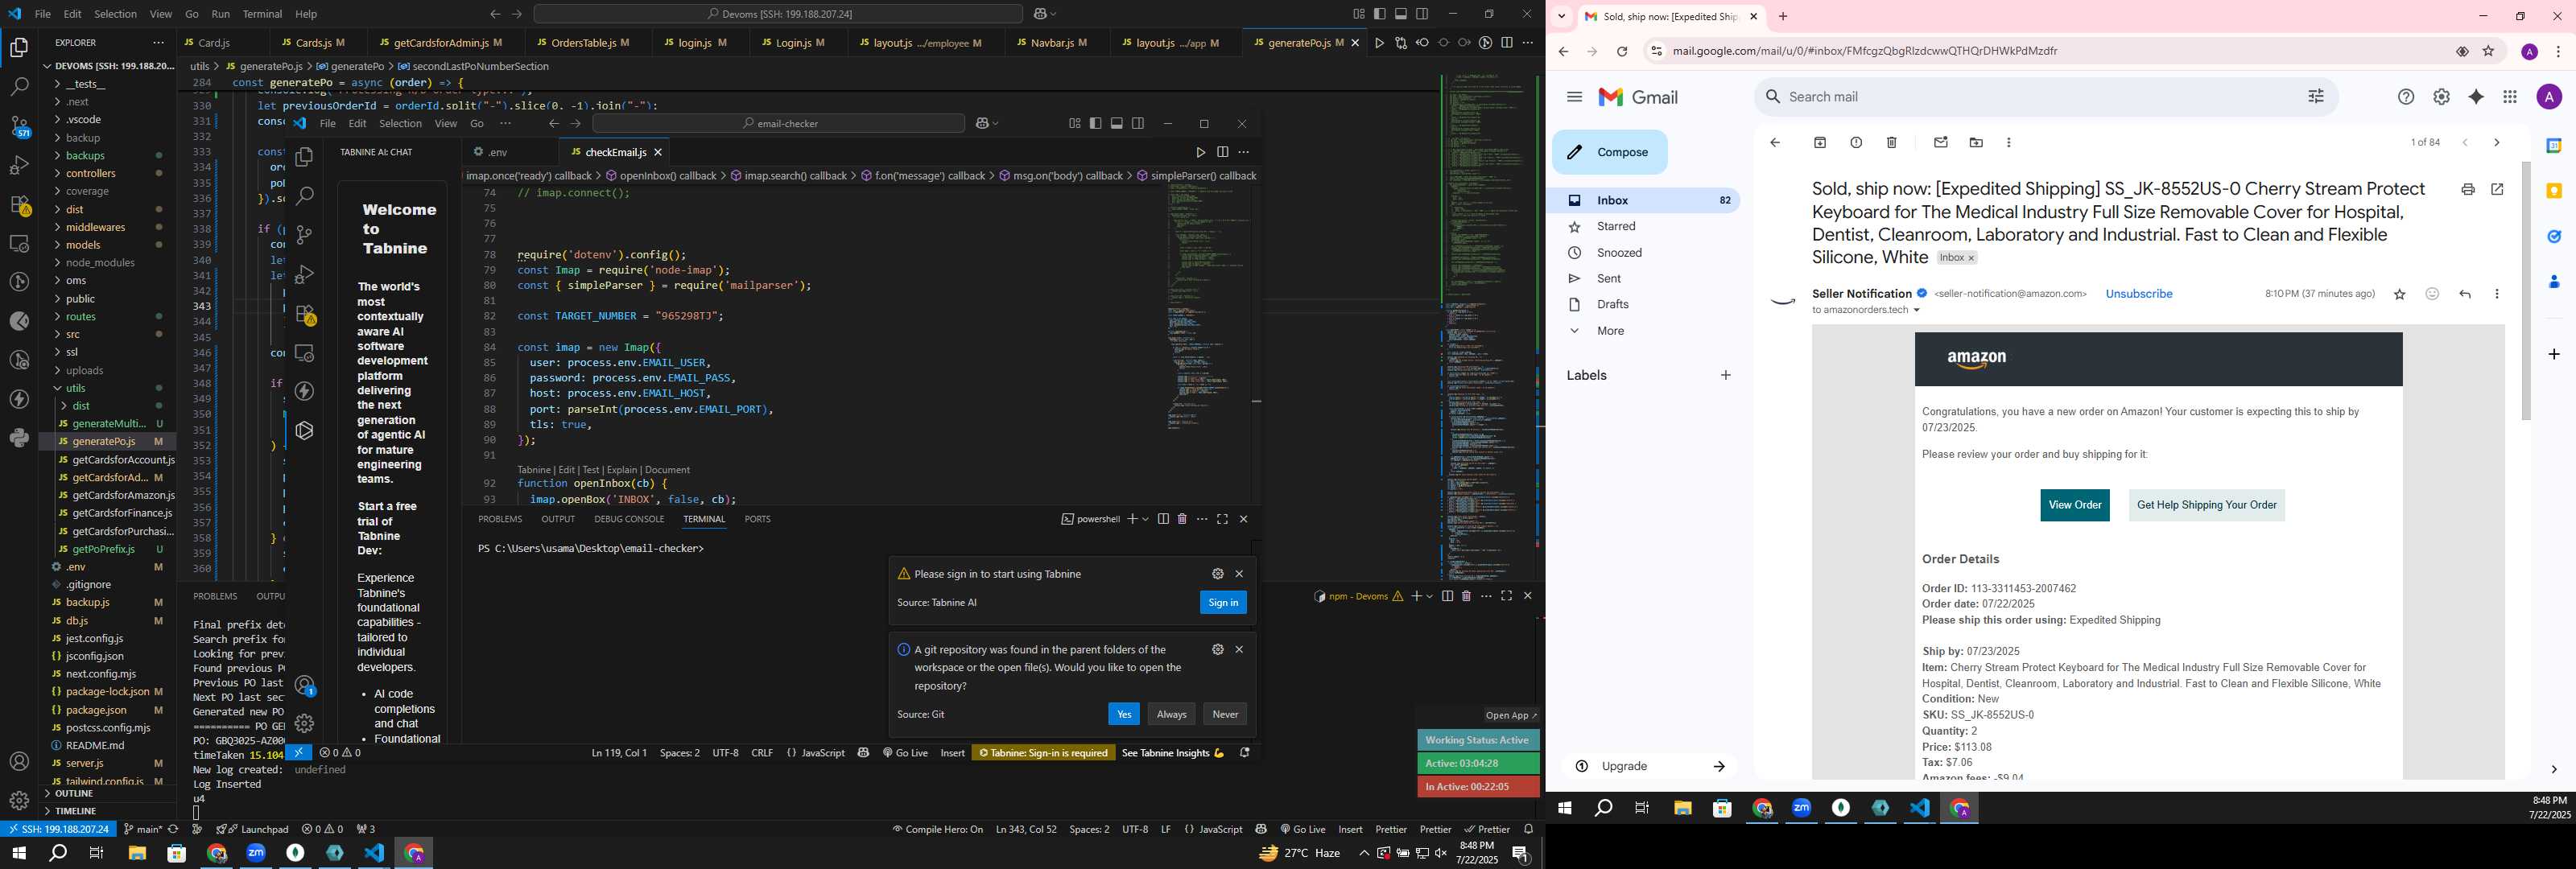Viewport: 2576px width, 869px height.
Task: Report the email as spam
Action: 1856,143
